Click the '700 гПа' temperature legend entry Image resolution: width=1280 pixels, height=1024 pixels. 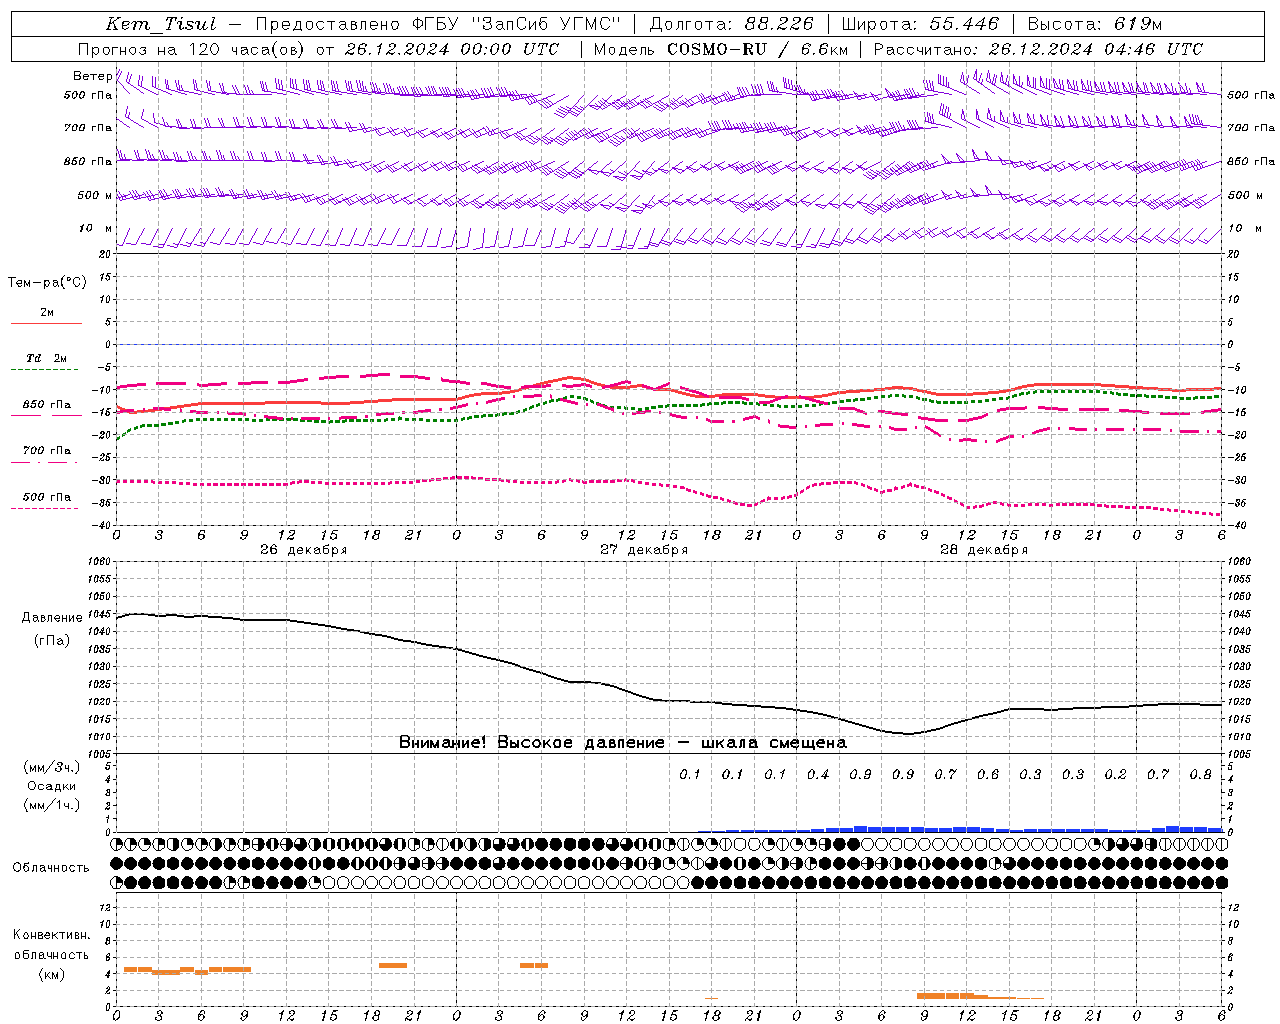(x=47, y=450)
